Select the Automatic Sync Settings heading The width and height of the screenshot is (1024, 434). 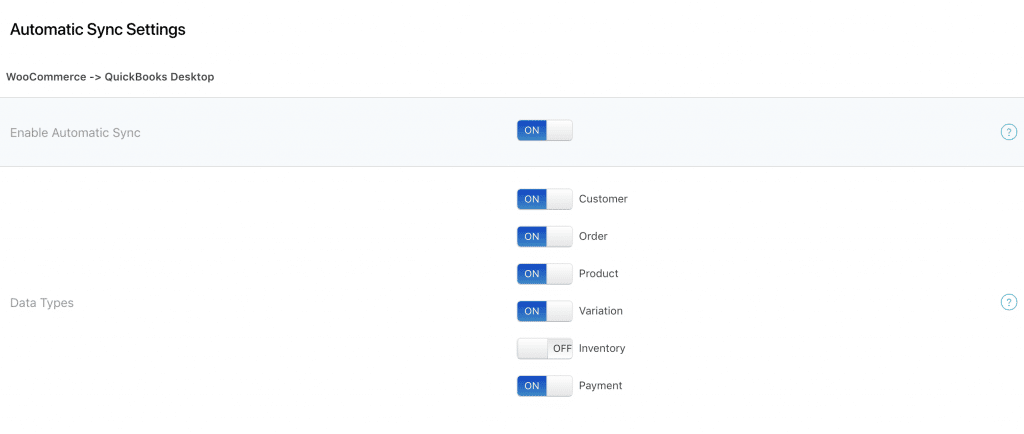(x=98, y=29)
